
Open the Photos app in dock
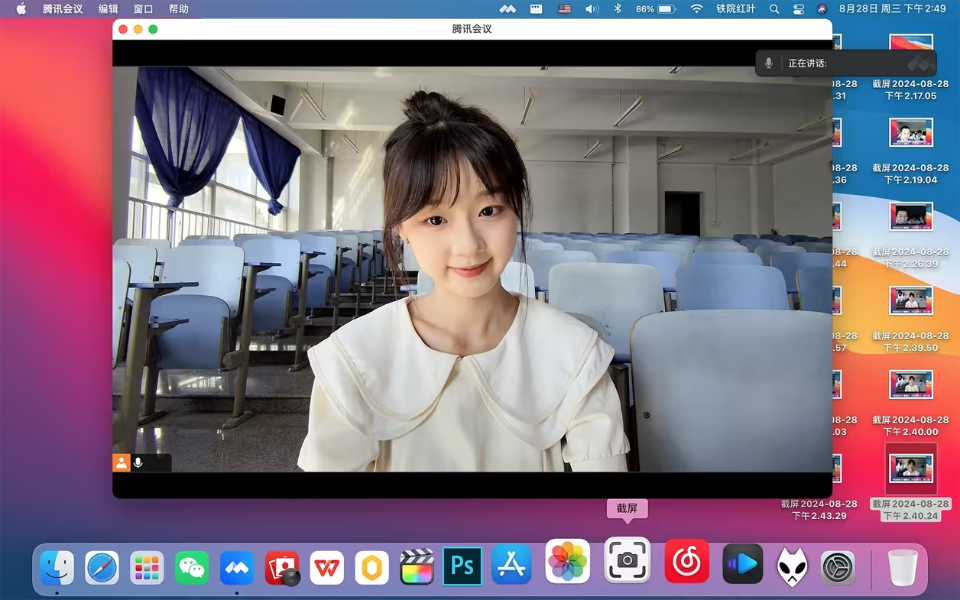(568, 561)
